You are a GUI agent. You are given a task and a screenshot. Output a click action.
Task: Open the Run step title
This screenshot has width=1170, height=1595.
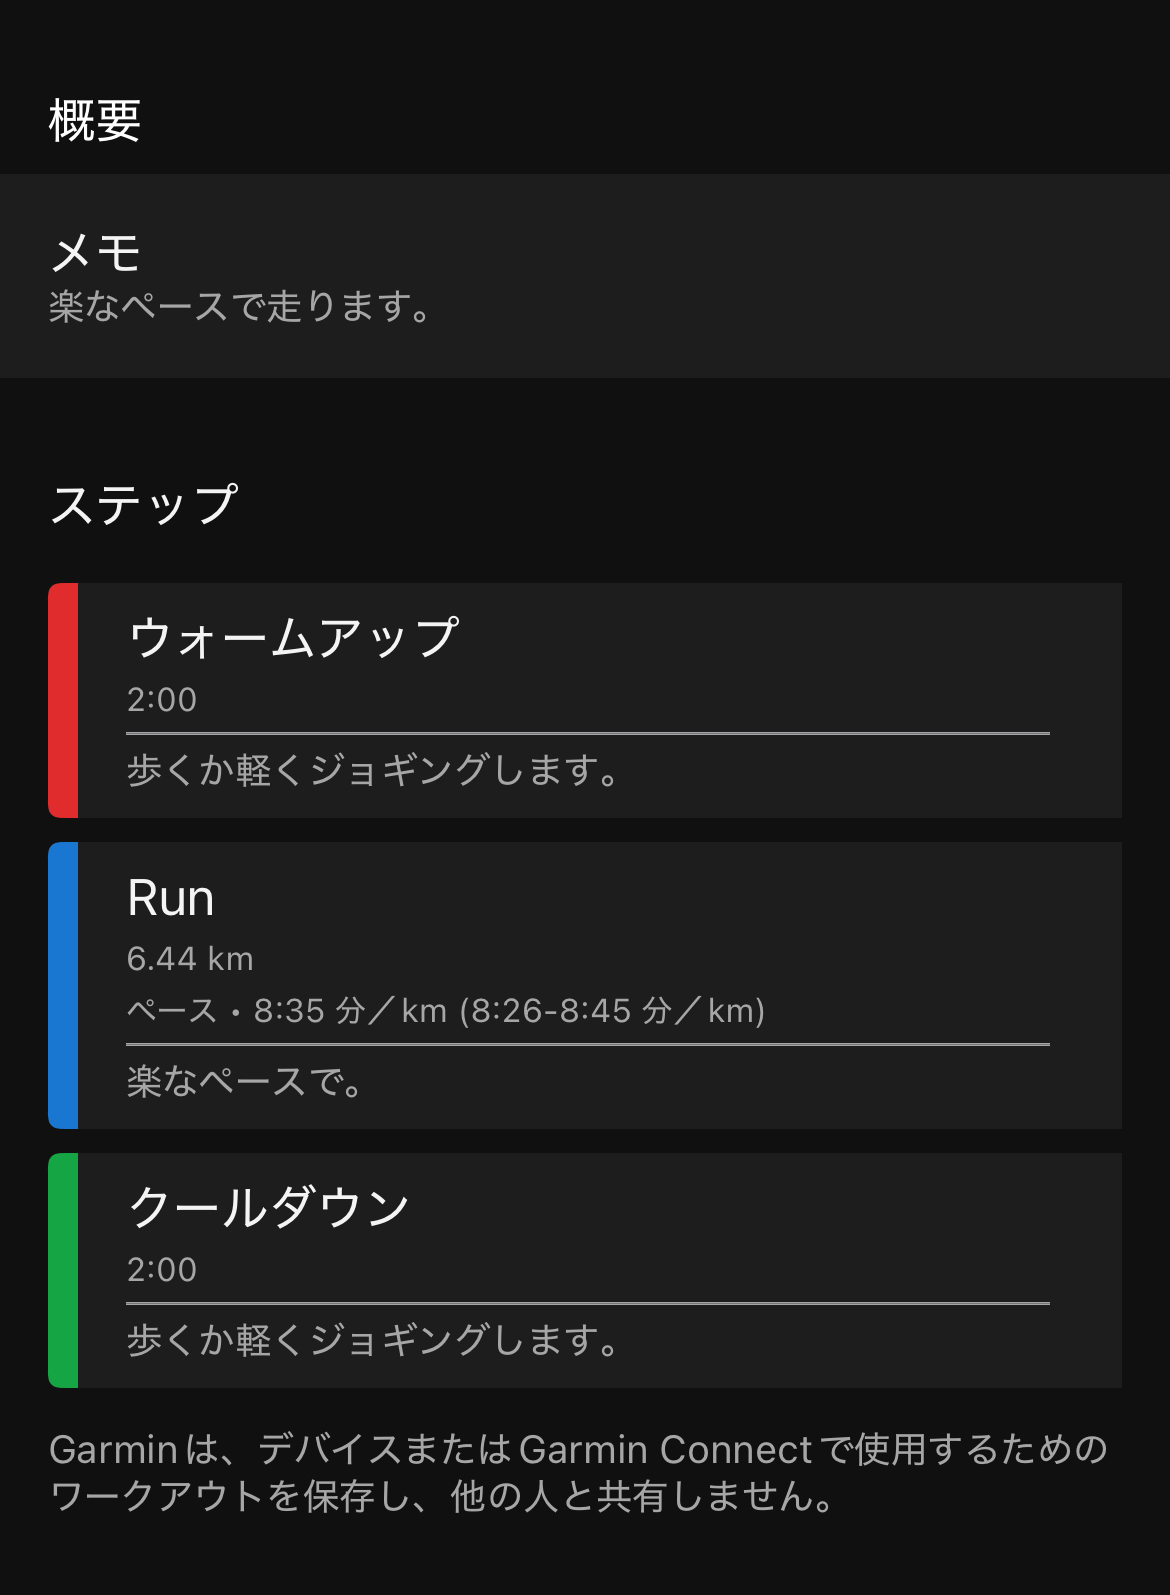tap(171, 898)
